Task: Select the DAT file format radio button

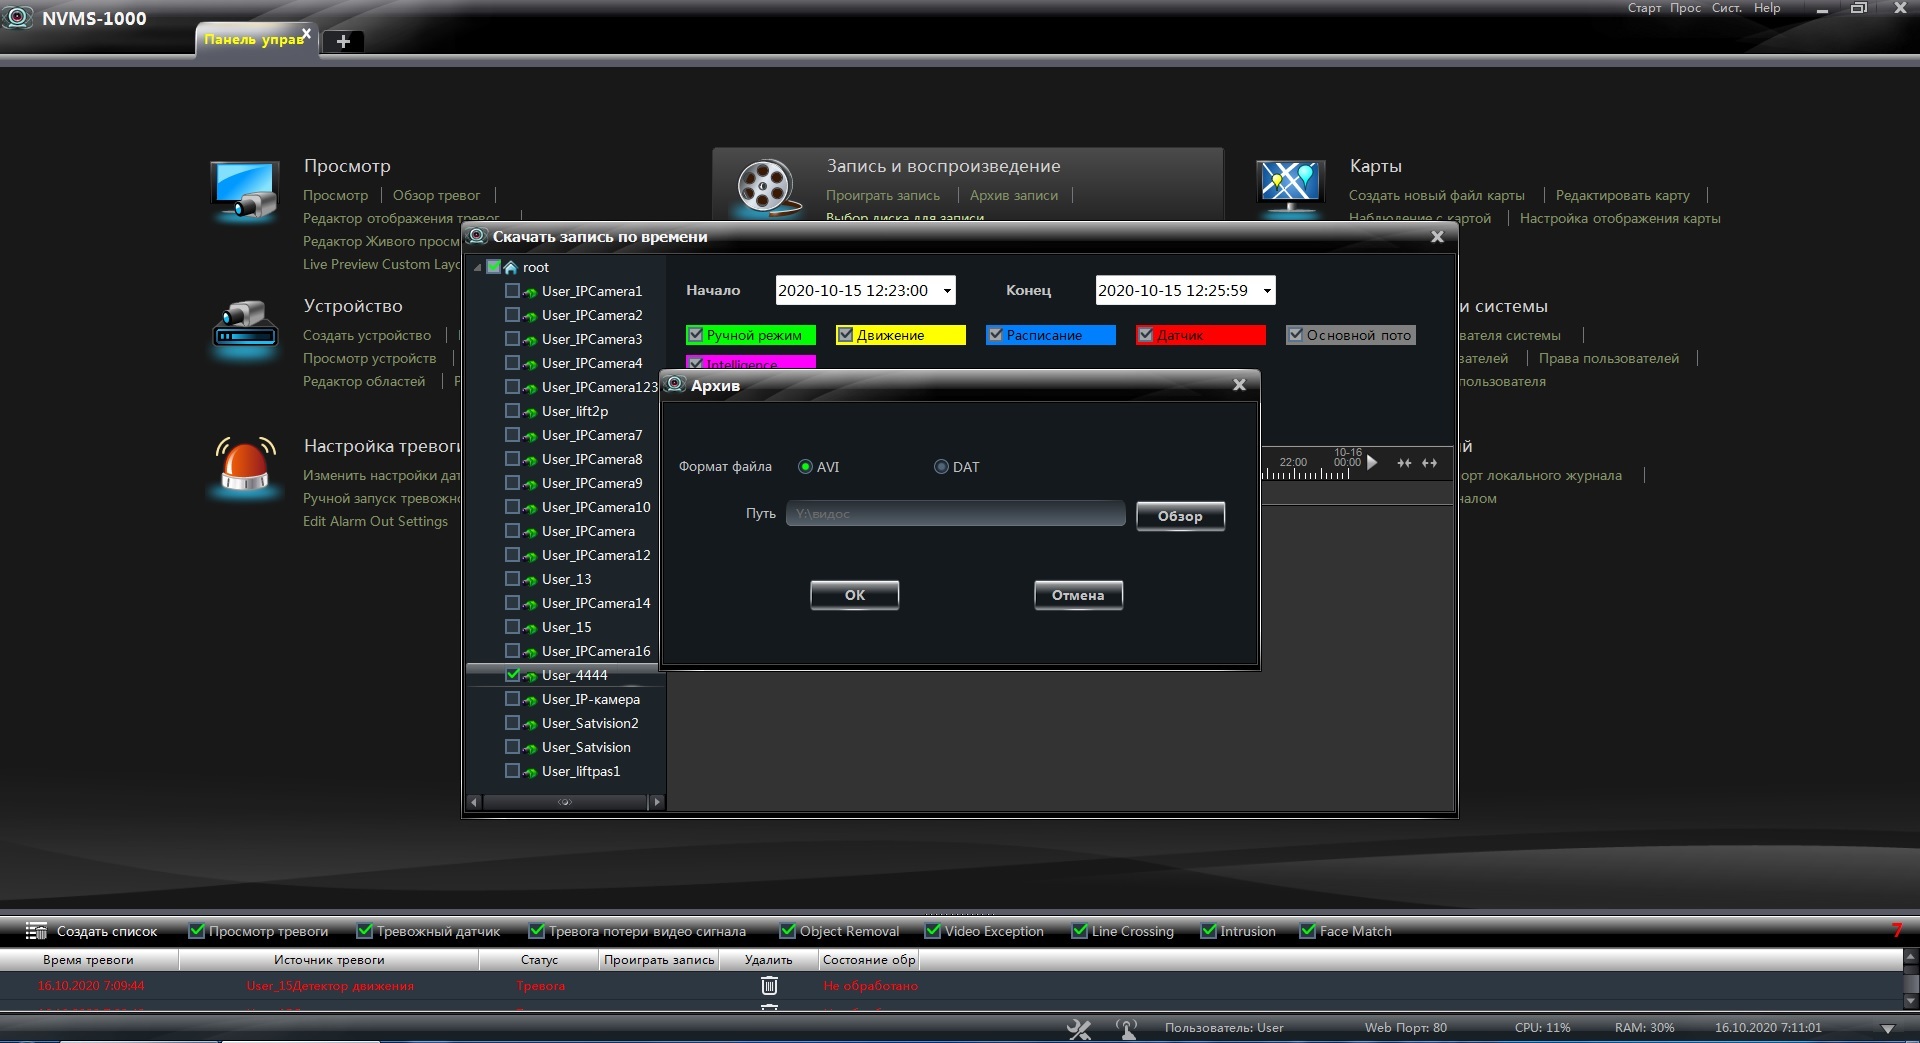Action: tap(941, 467)
